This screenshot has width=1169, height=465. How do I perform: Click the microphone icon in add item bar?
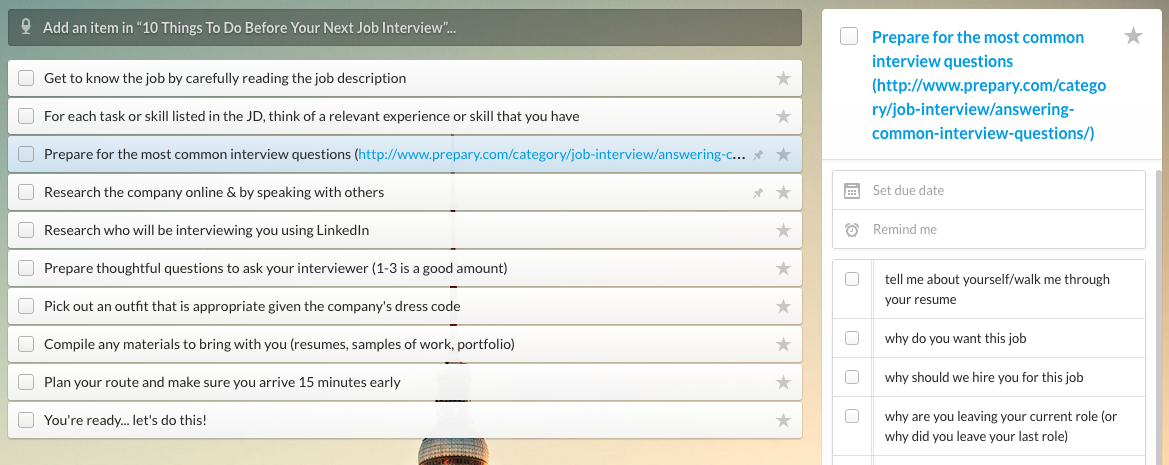click(26, 28)
